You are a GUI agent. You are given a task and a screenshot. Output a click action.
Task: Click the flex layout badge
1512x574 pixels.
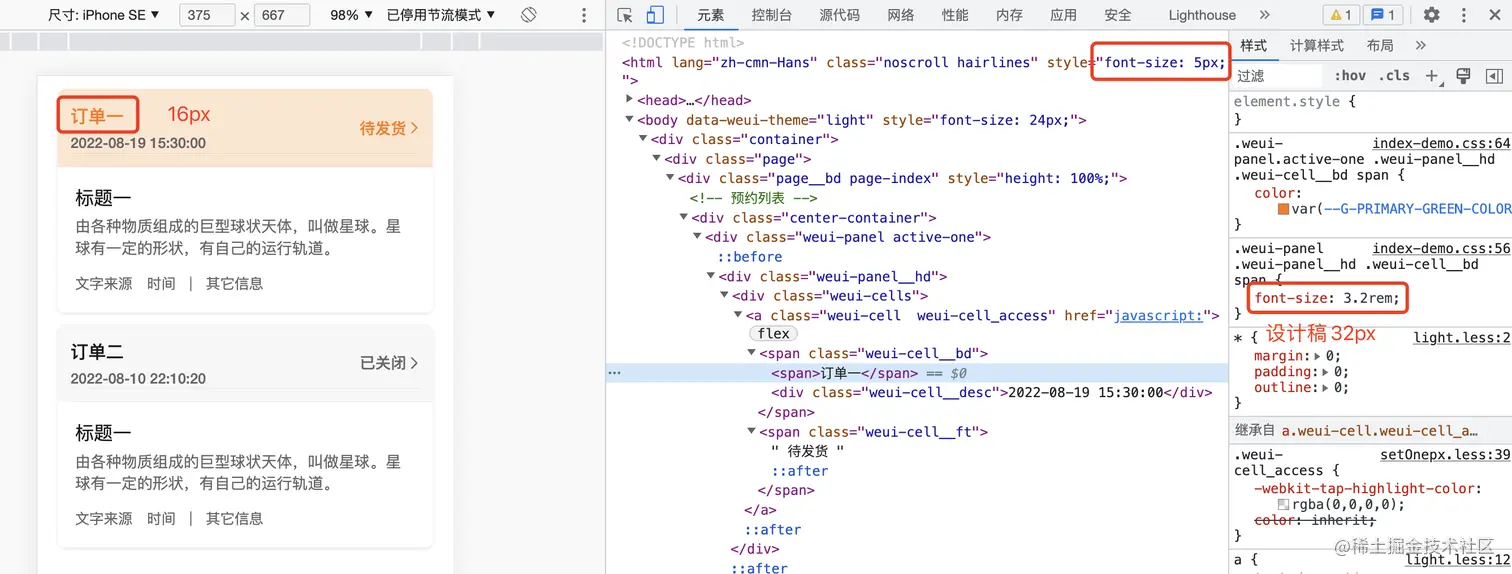click(774, 334)
